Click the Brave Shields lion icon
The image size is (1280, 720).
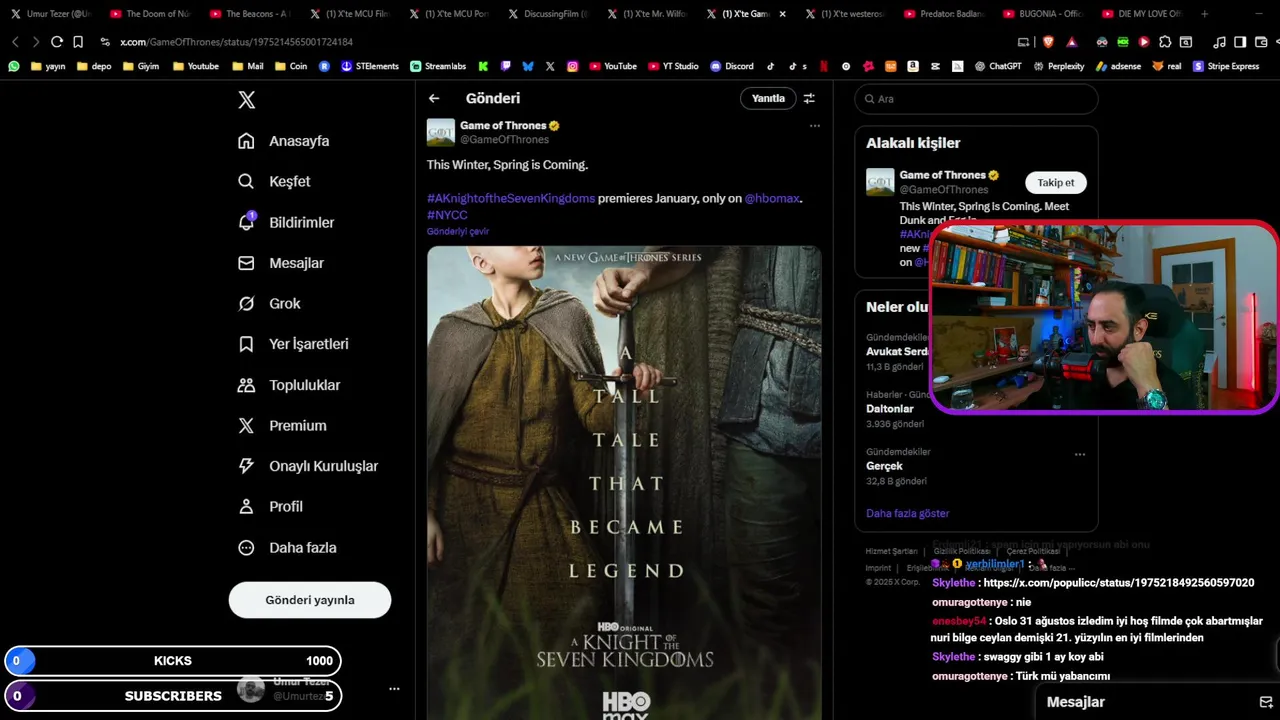[x=1048, y=42]
